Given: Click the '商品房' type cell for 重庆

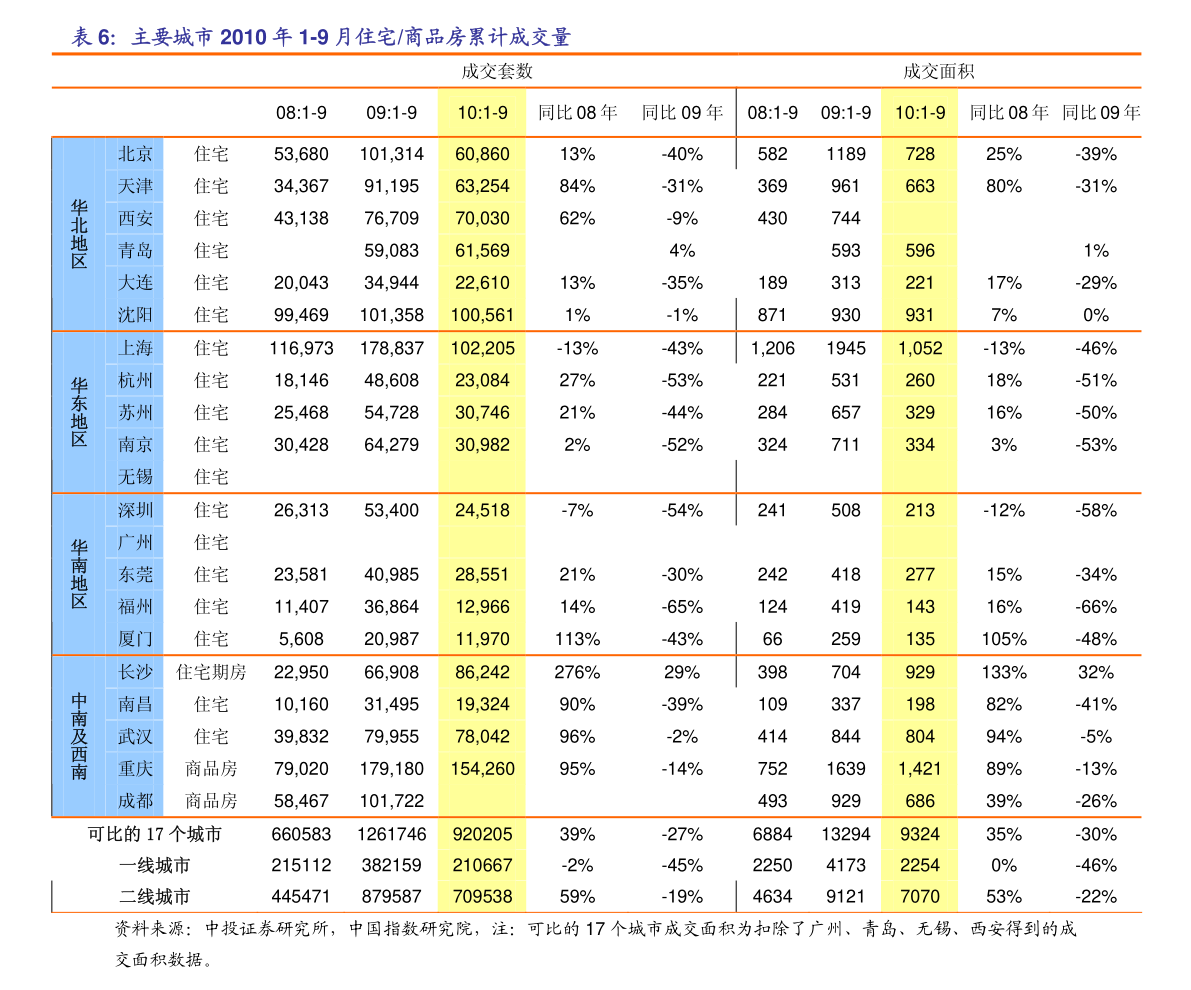Looking at the screenshot, I should (211, 769).
